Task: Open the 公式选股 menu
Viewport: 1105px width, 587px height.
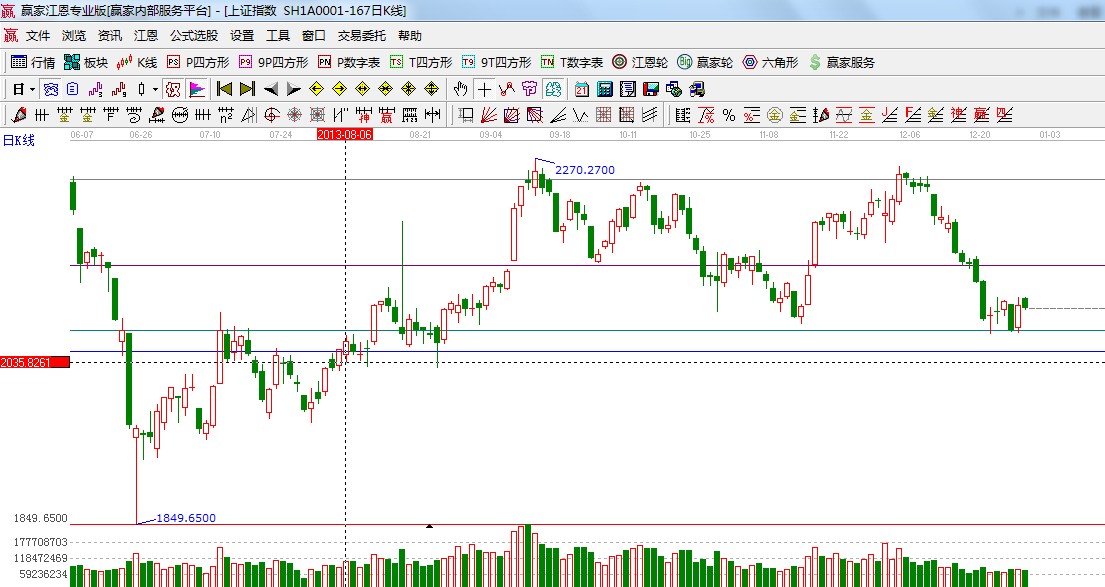Action: tap(193, 35)
